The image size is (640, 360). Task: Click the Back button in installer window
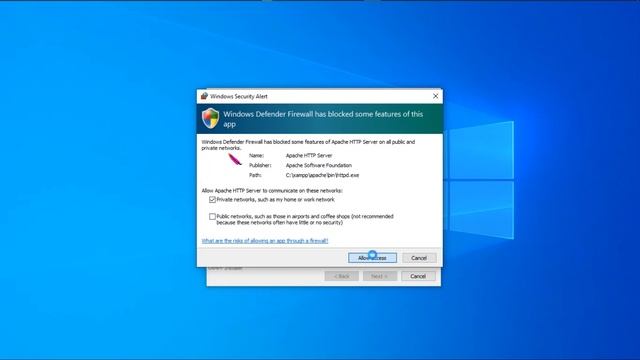pos(342,276)
